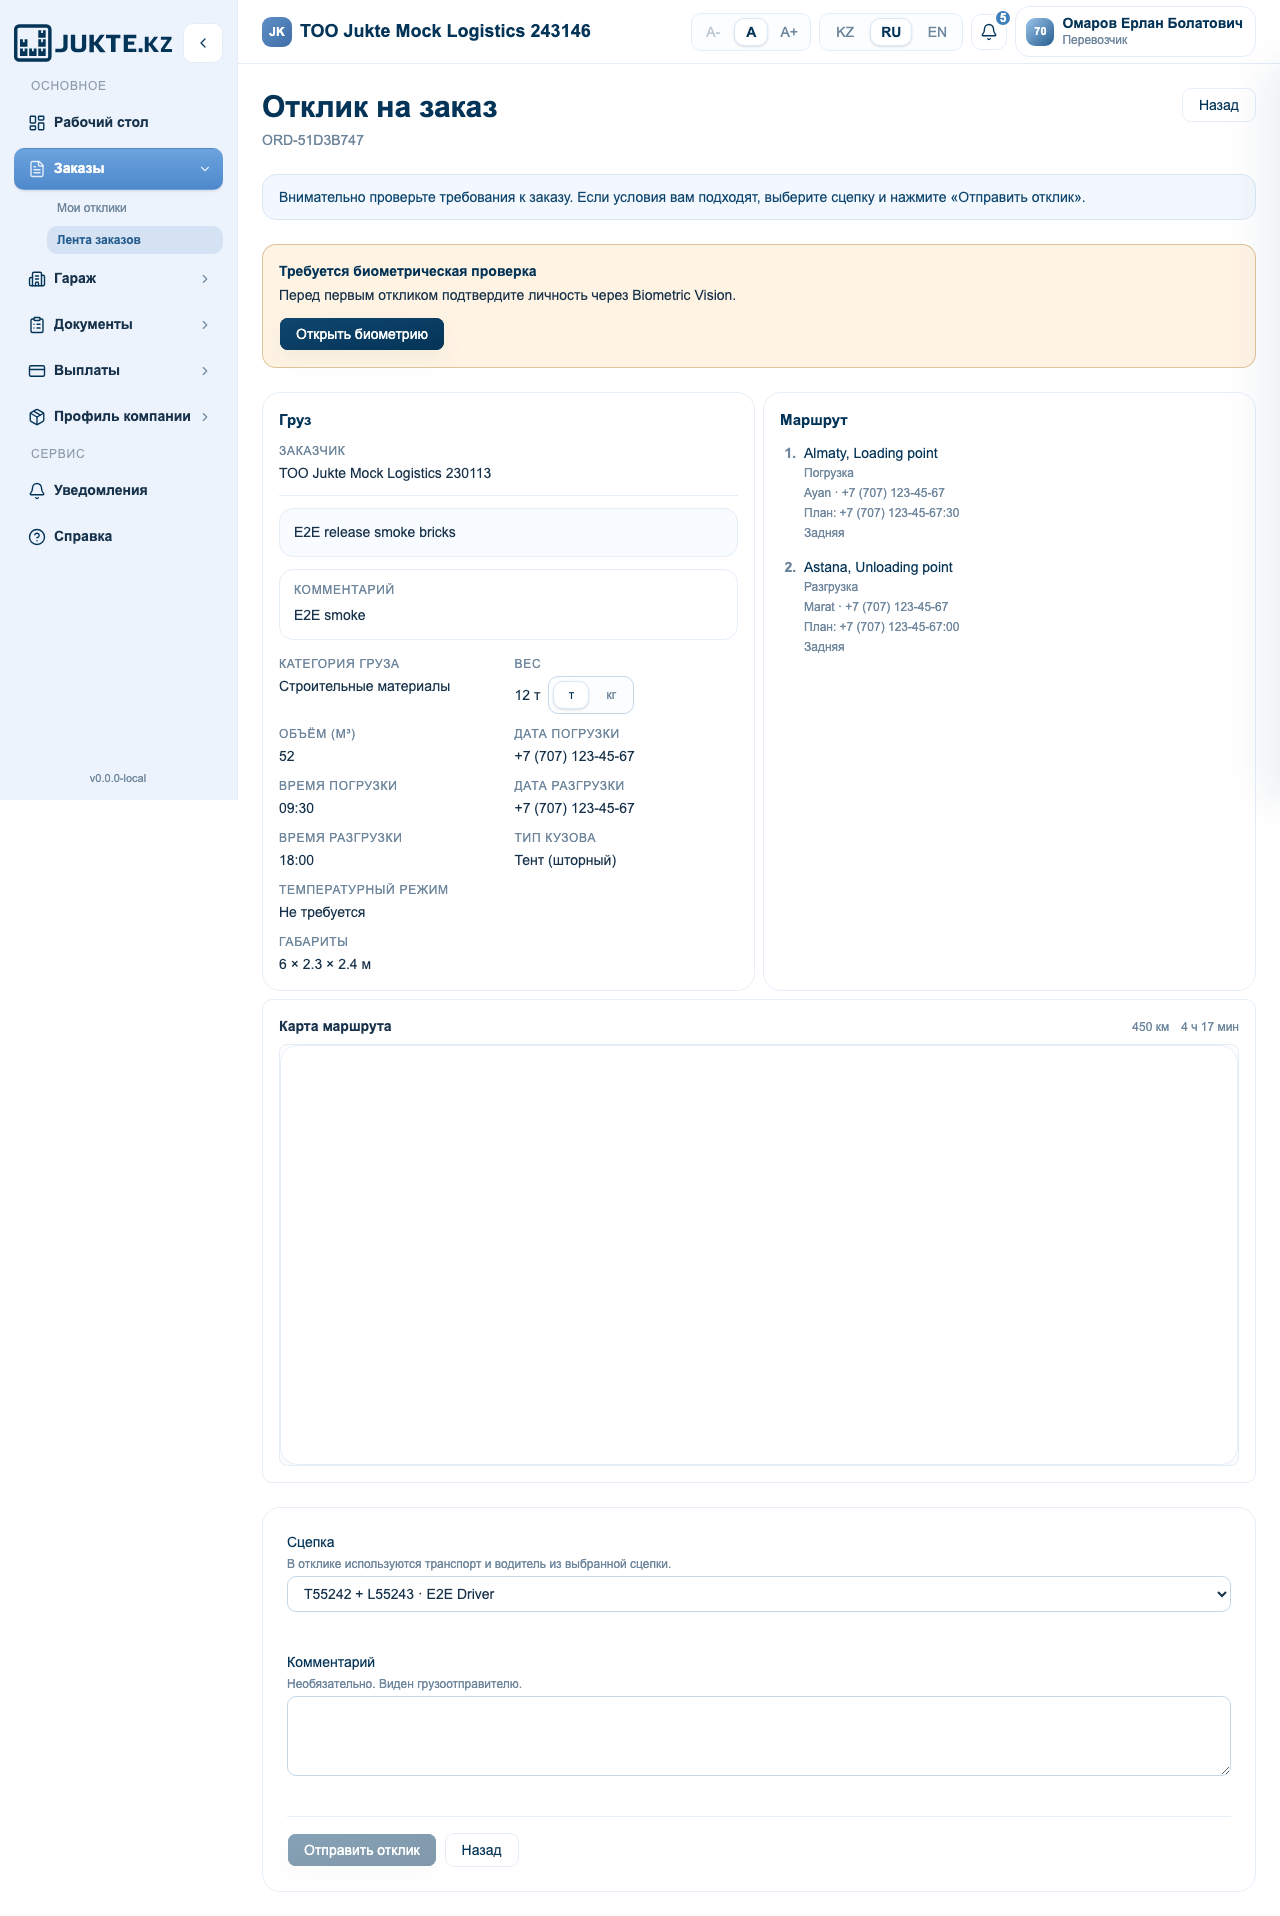Open the Омаров Ерлан Болатович user menu

[x=1135, y=32]
